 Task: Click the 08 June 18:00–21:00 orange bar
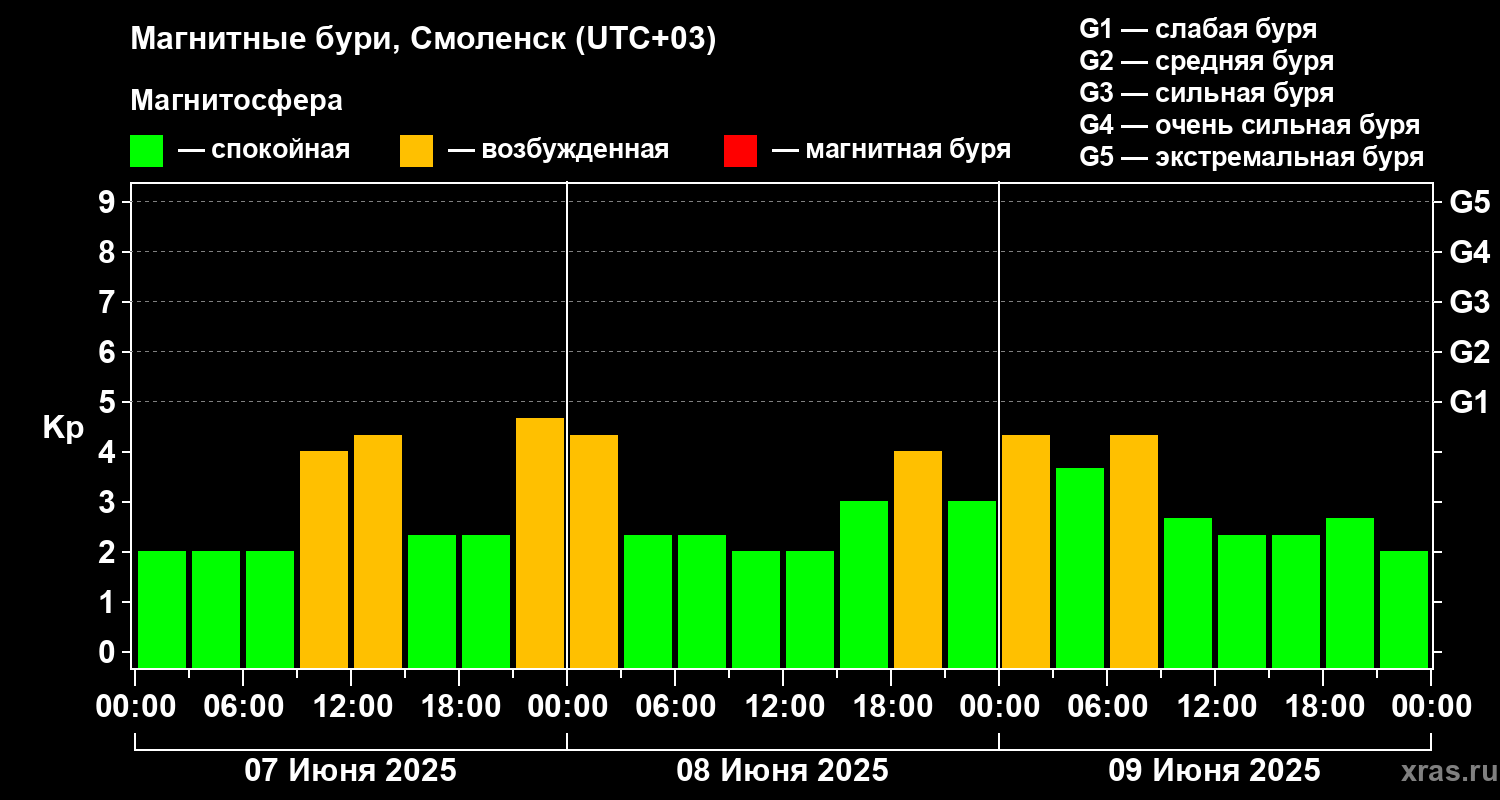[x=918, y=559]
